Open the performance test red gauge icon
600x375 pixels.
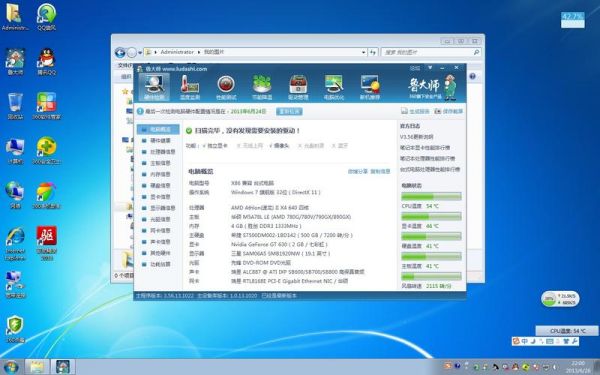click(226, 87)
